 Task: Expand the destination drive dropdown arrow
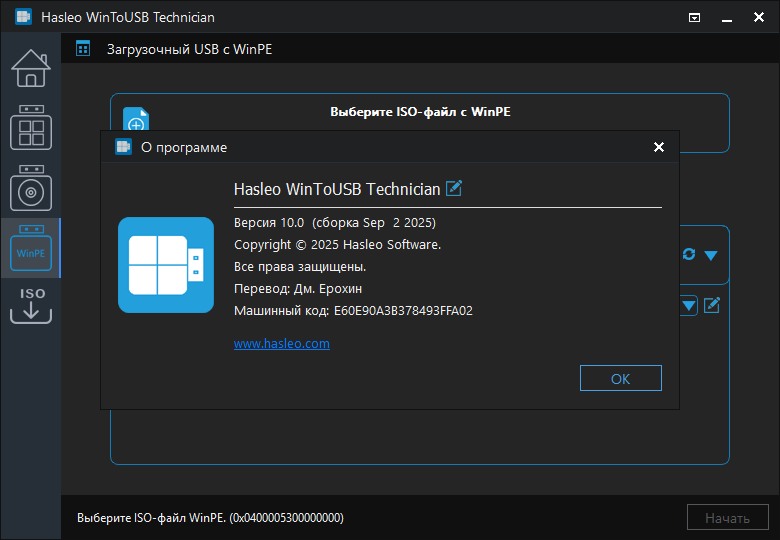[x=711, y=256]
